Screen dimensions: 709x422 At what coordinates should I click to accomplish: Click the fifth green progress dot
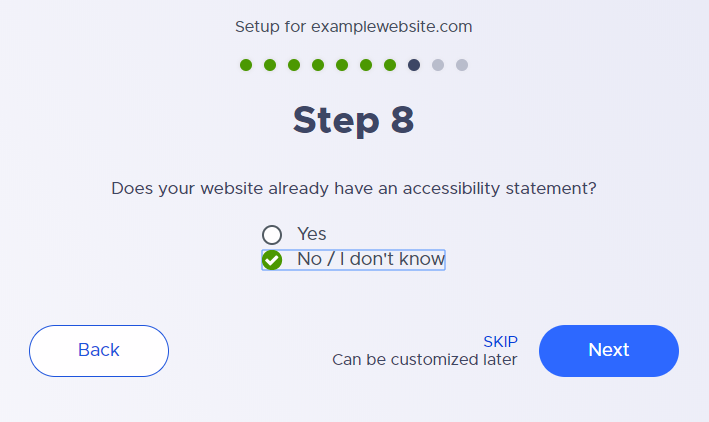click(x=342, y=65)
